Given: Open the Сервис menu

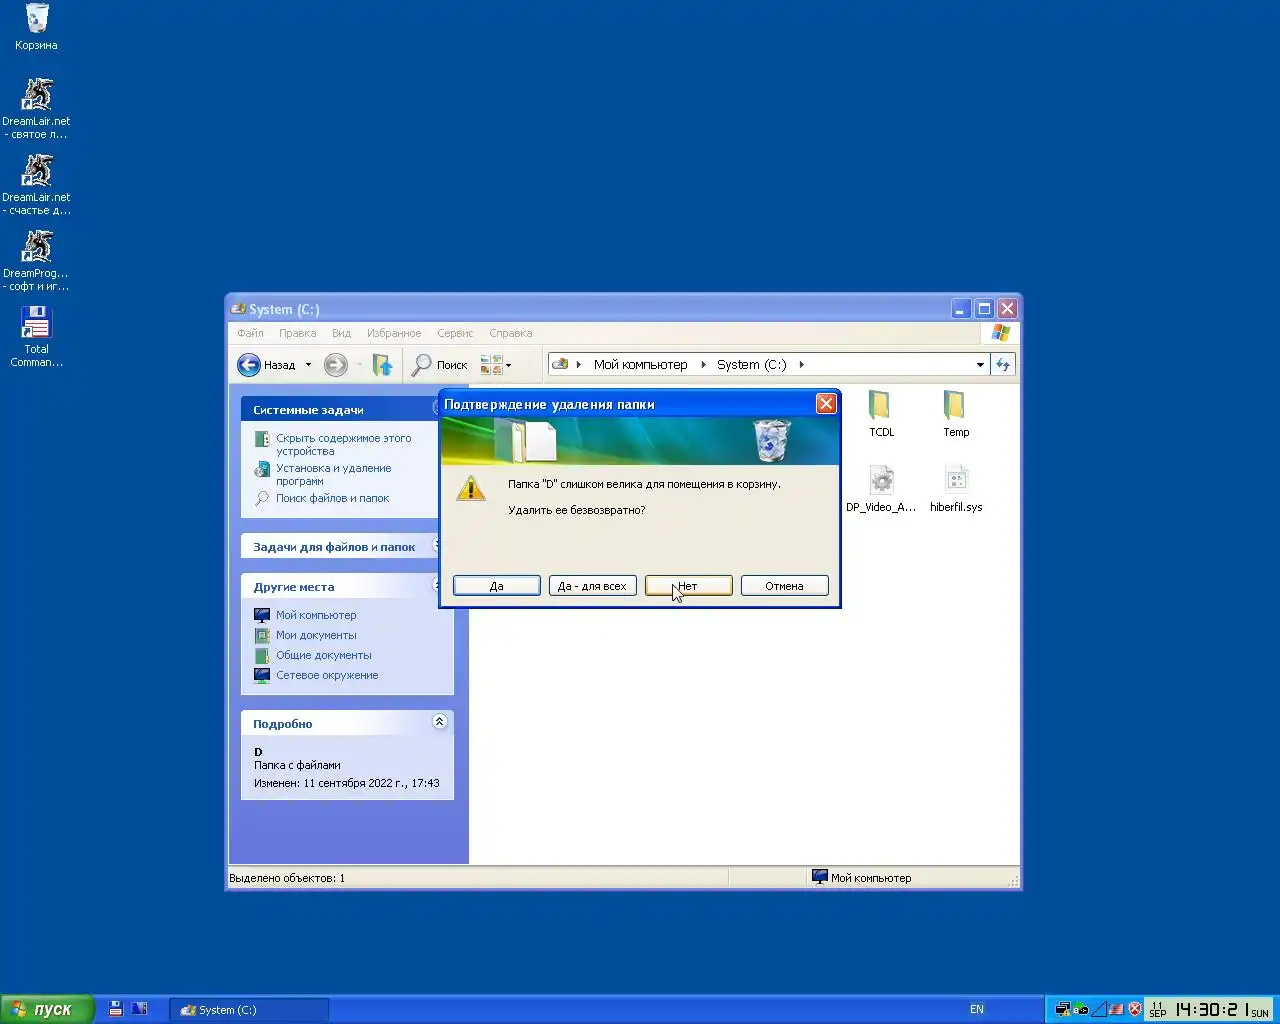Looking at the screenshot, I should tap(455, 333).
